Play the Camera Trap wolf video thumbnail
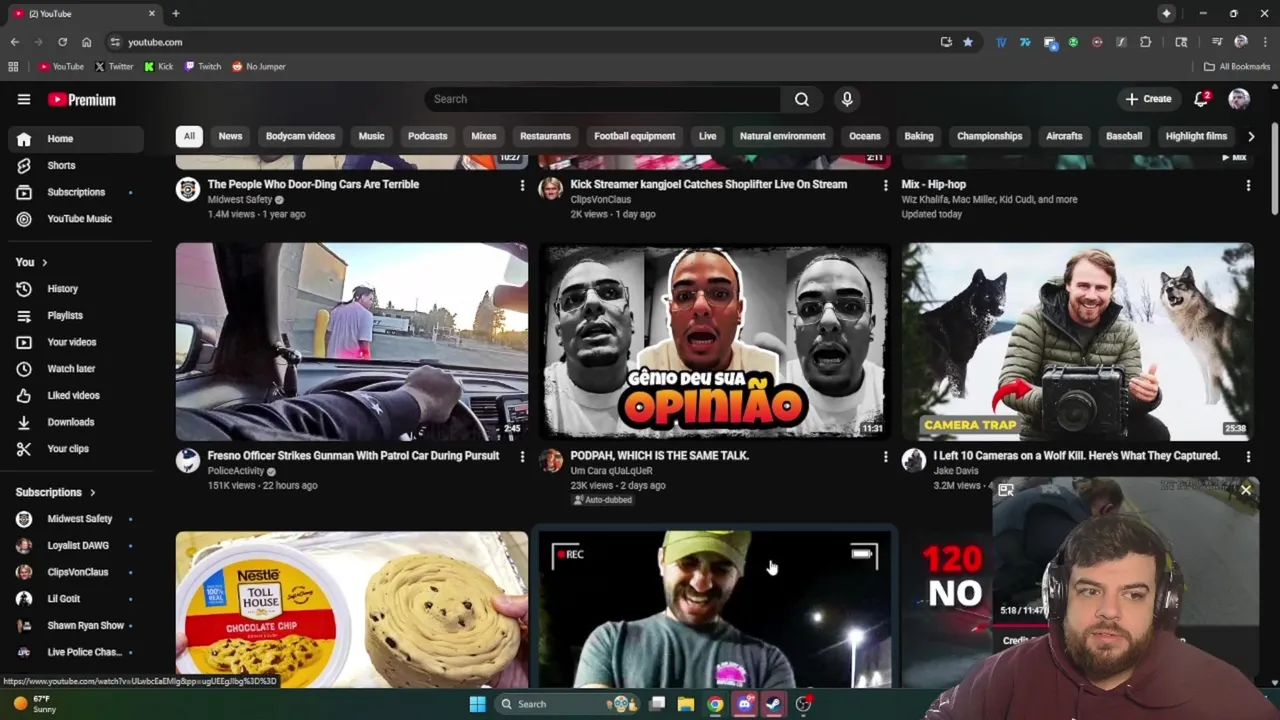The width and height of the screenshot is (1280, 720). tap(1078, 341)
